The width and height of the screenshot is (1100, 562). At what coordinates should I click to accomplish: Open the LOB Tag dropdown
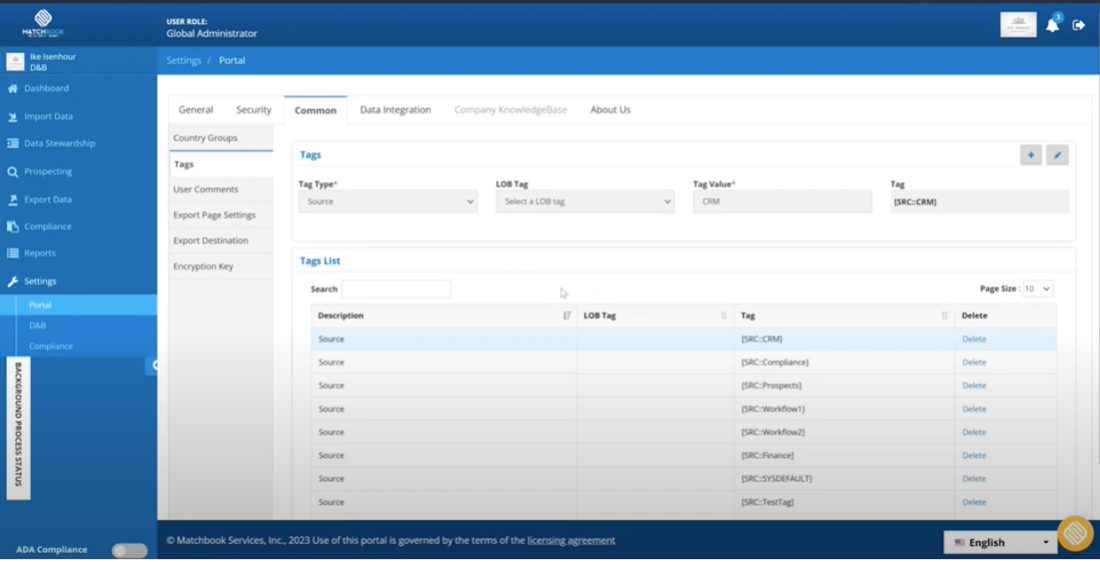[x=585, y=201]
